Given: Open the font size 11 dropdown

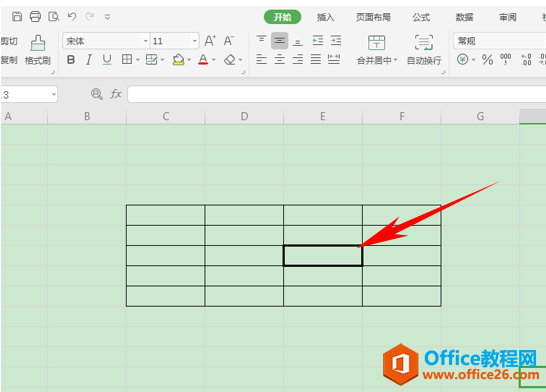Looking at the screenshot, I should click(194, 41).
